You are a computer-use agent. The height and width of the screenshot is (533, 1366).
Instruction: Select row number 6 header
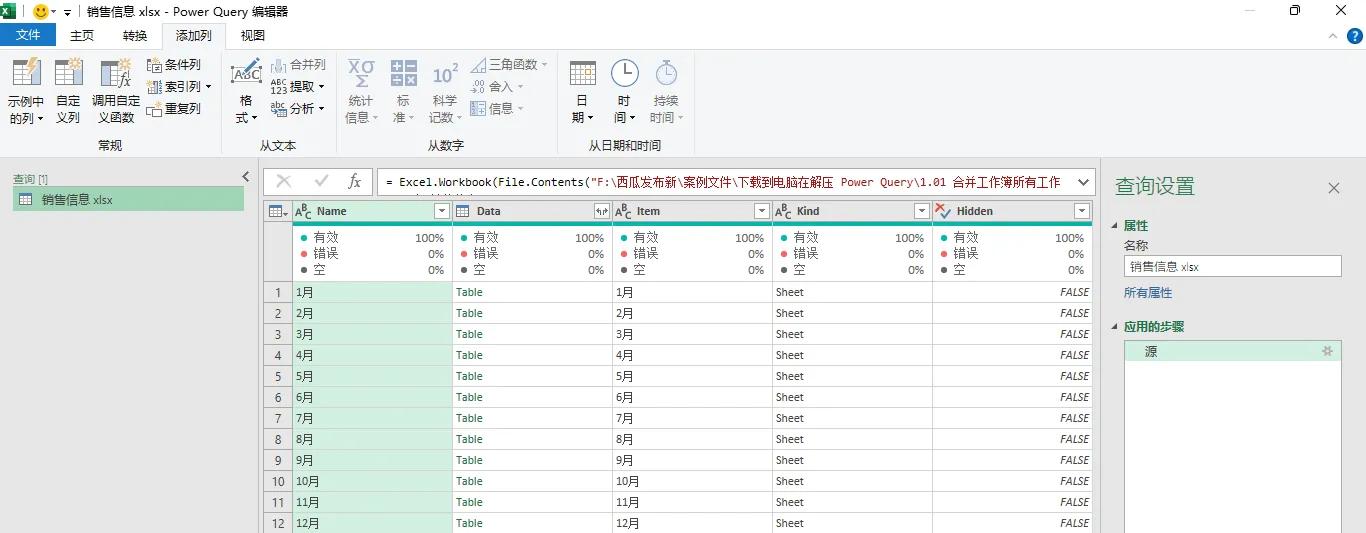(278, 397)
